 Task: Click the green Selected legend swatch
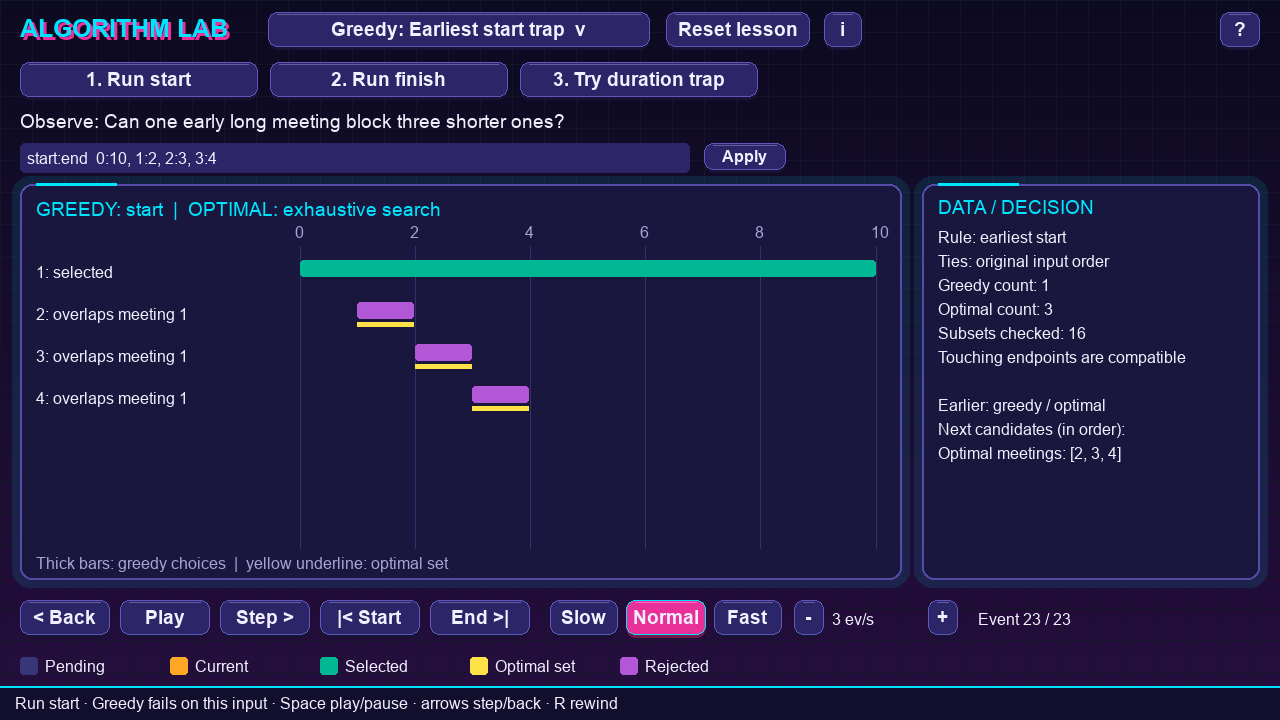[329, 666]
